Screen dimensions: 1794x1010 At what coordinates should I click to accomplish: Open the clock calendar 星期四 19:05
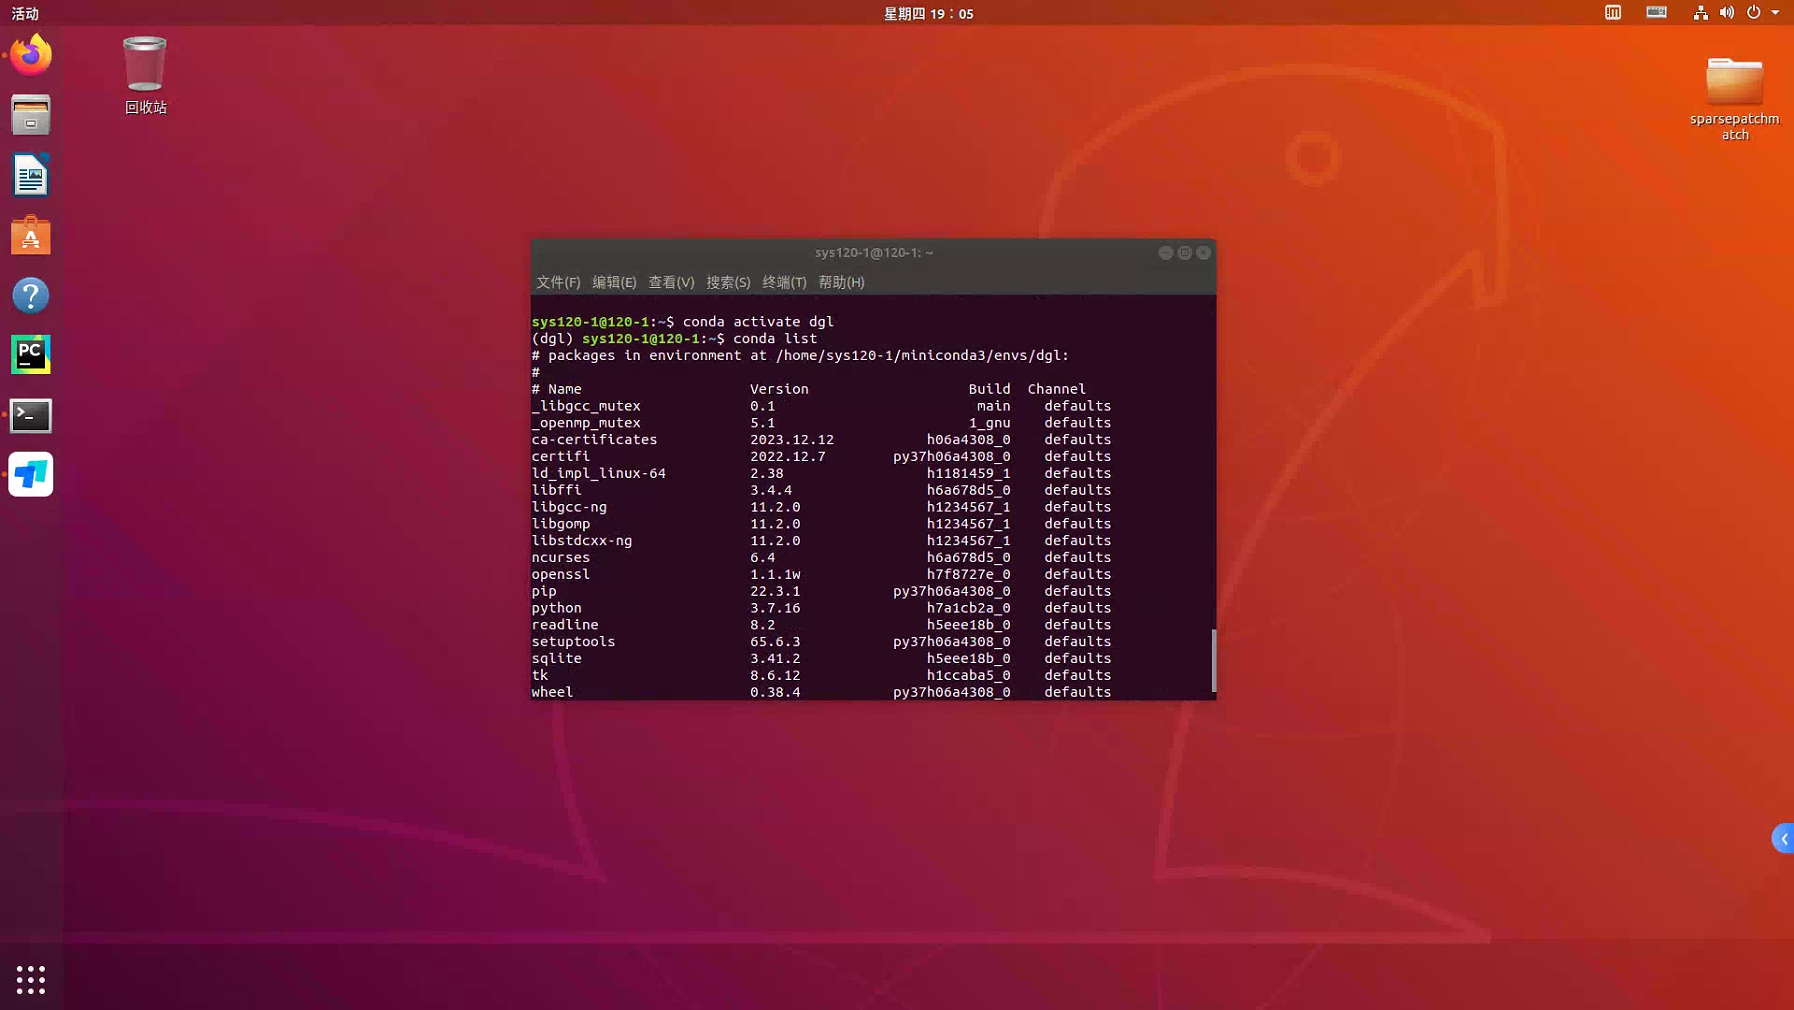click(928, 13)
